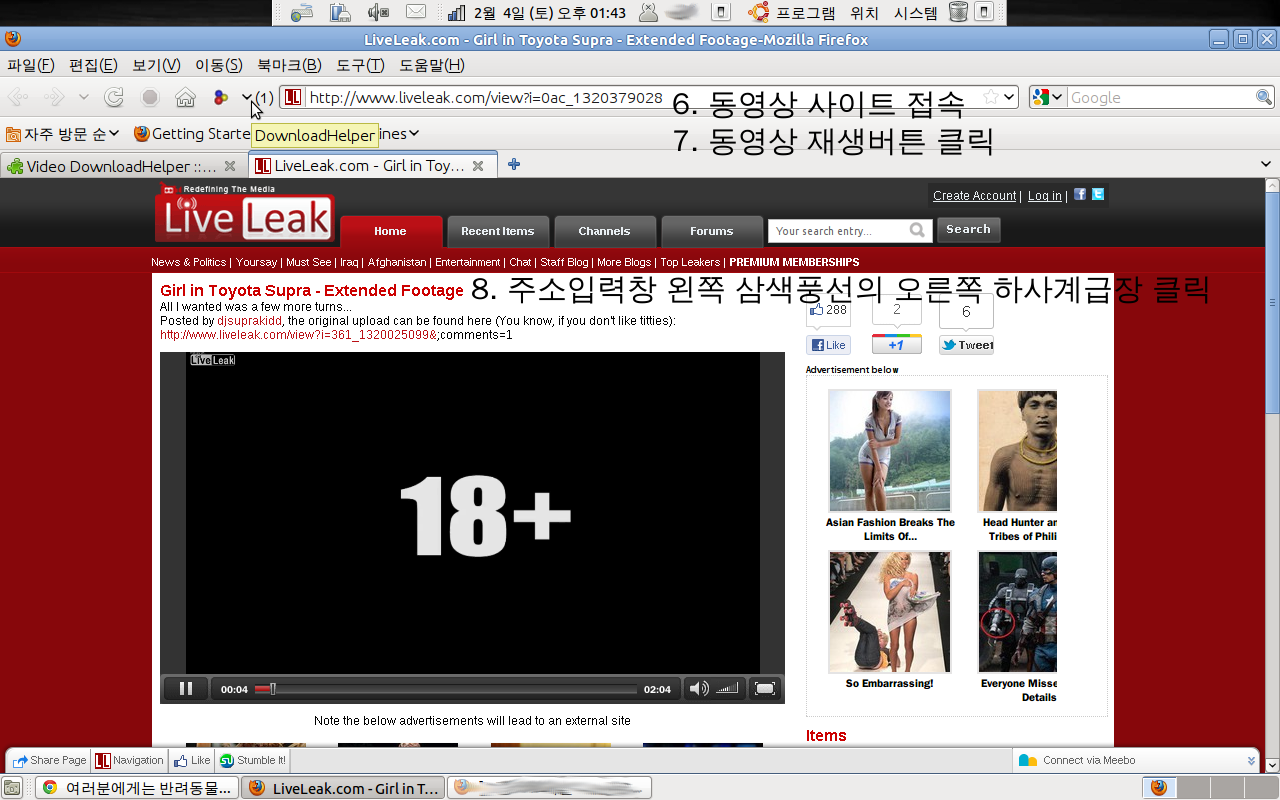
Task: Select the Home tab on LiveLeak
Action: tap(390, 231)
